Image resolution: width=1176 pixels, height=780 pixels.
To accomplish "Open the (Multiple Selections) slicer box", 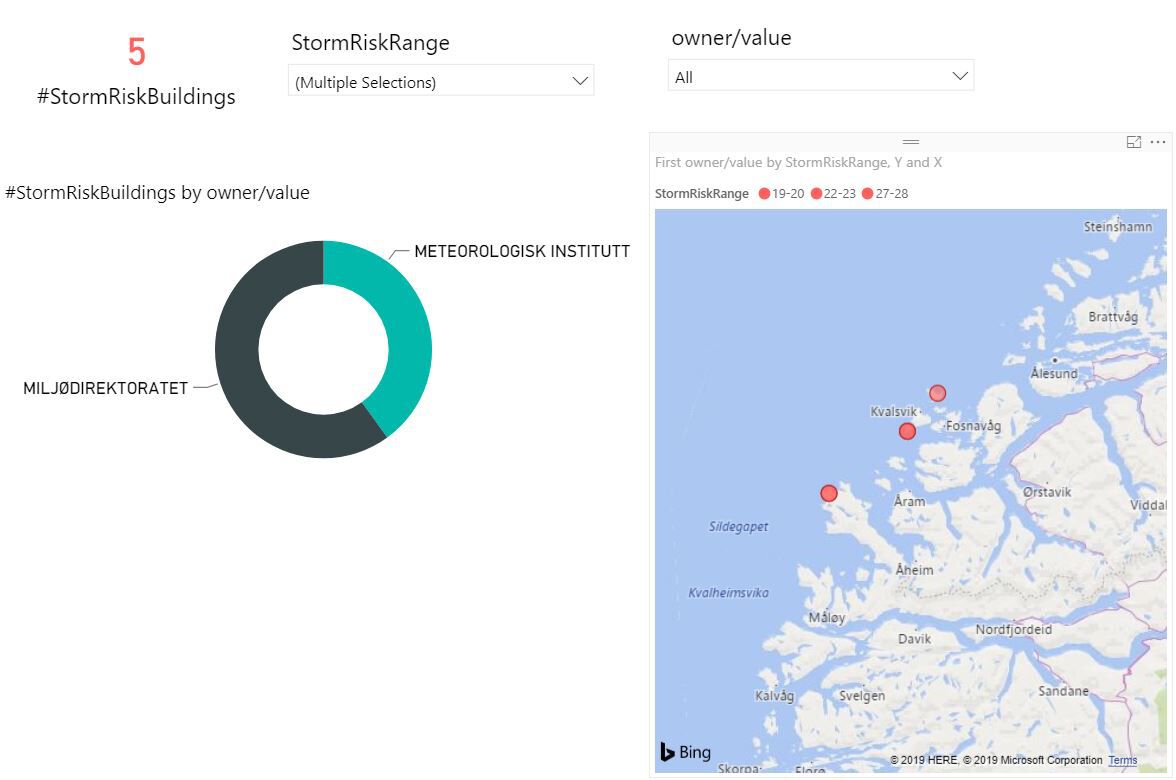I will click(x=441, y=80).
